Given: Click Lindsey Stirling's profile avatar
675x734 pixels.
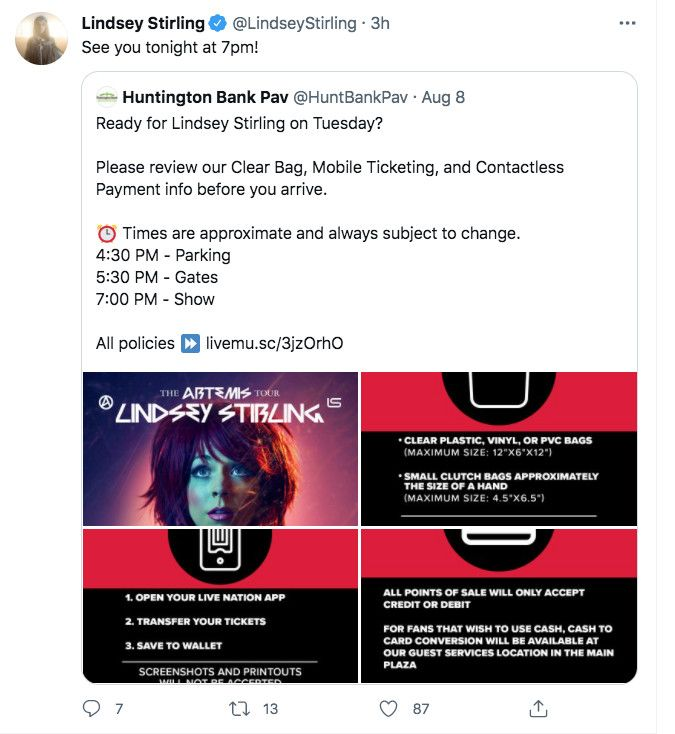Looking at the screenshot, I should pyautogui.click(x=42, y=38).
